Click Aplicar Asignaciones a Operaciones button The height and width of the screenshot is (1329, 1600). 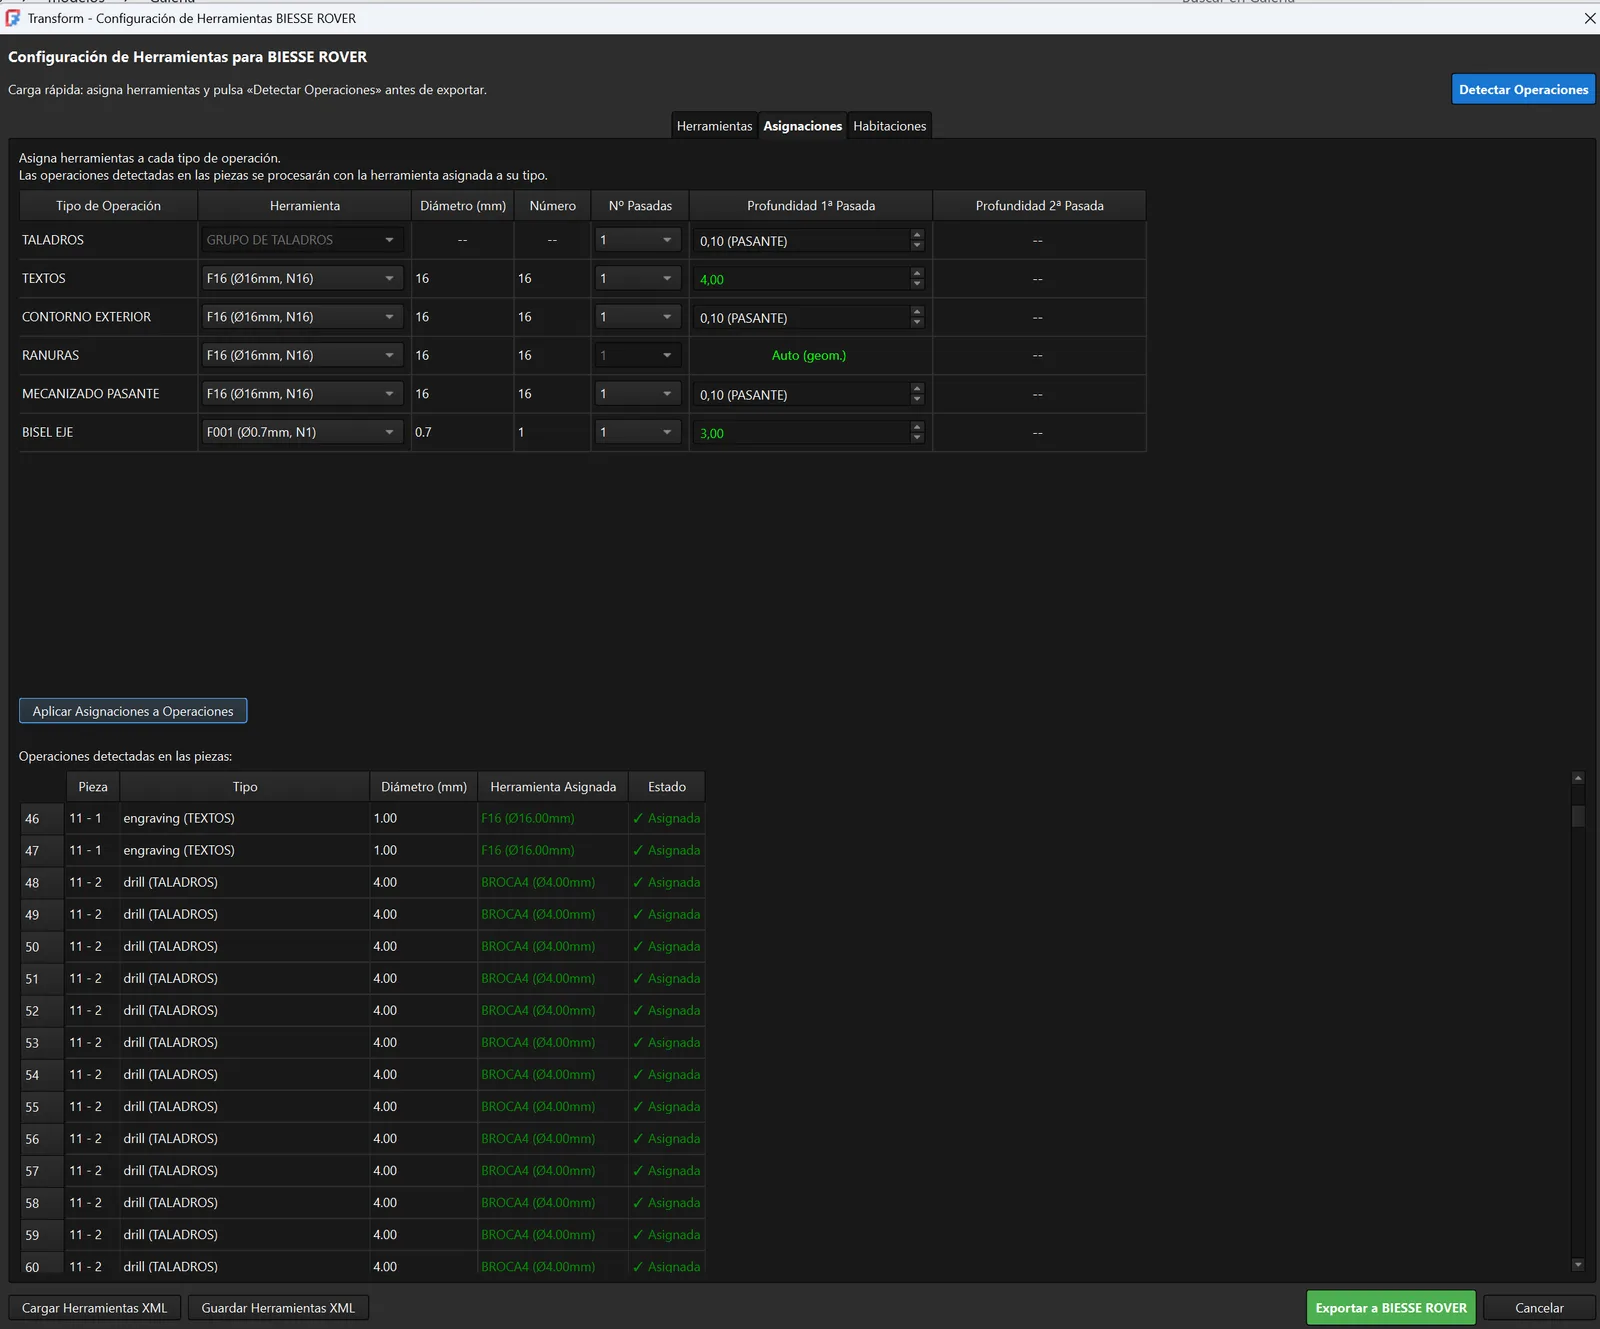[x=133, y=711]
